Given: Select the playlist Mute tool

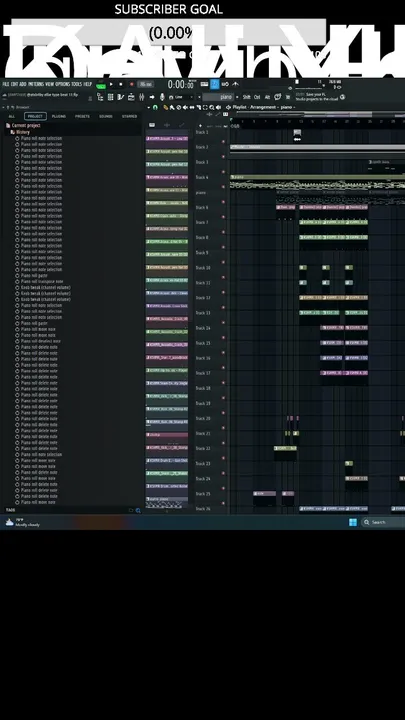Looking at the screenshot, I should 185,107.
